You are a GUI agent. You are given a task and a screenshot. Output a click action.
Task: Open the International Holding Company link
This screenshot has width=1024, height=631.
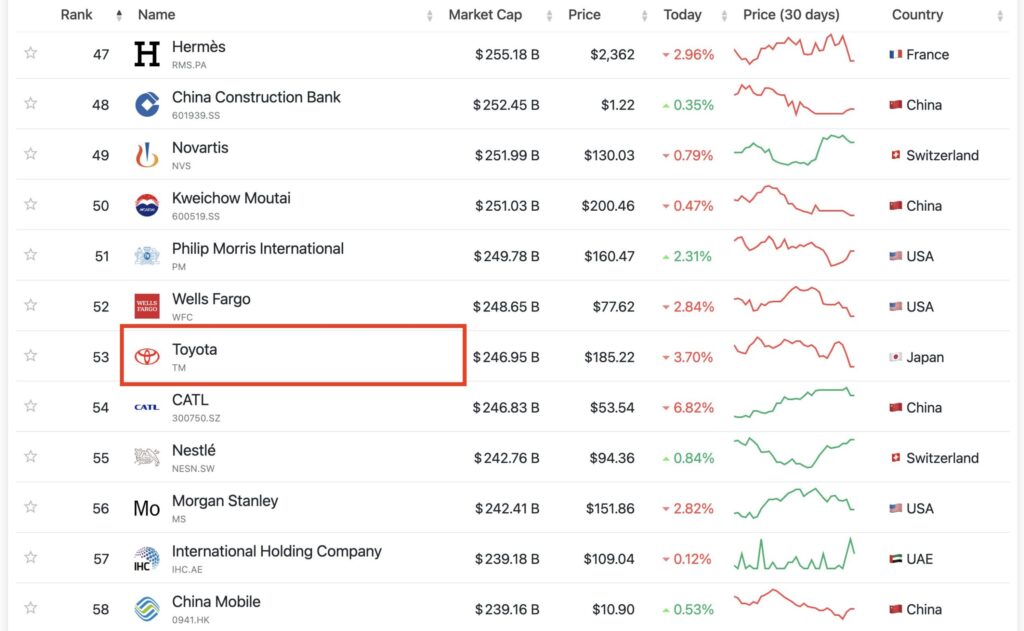click(x=276, y=551)
